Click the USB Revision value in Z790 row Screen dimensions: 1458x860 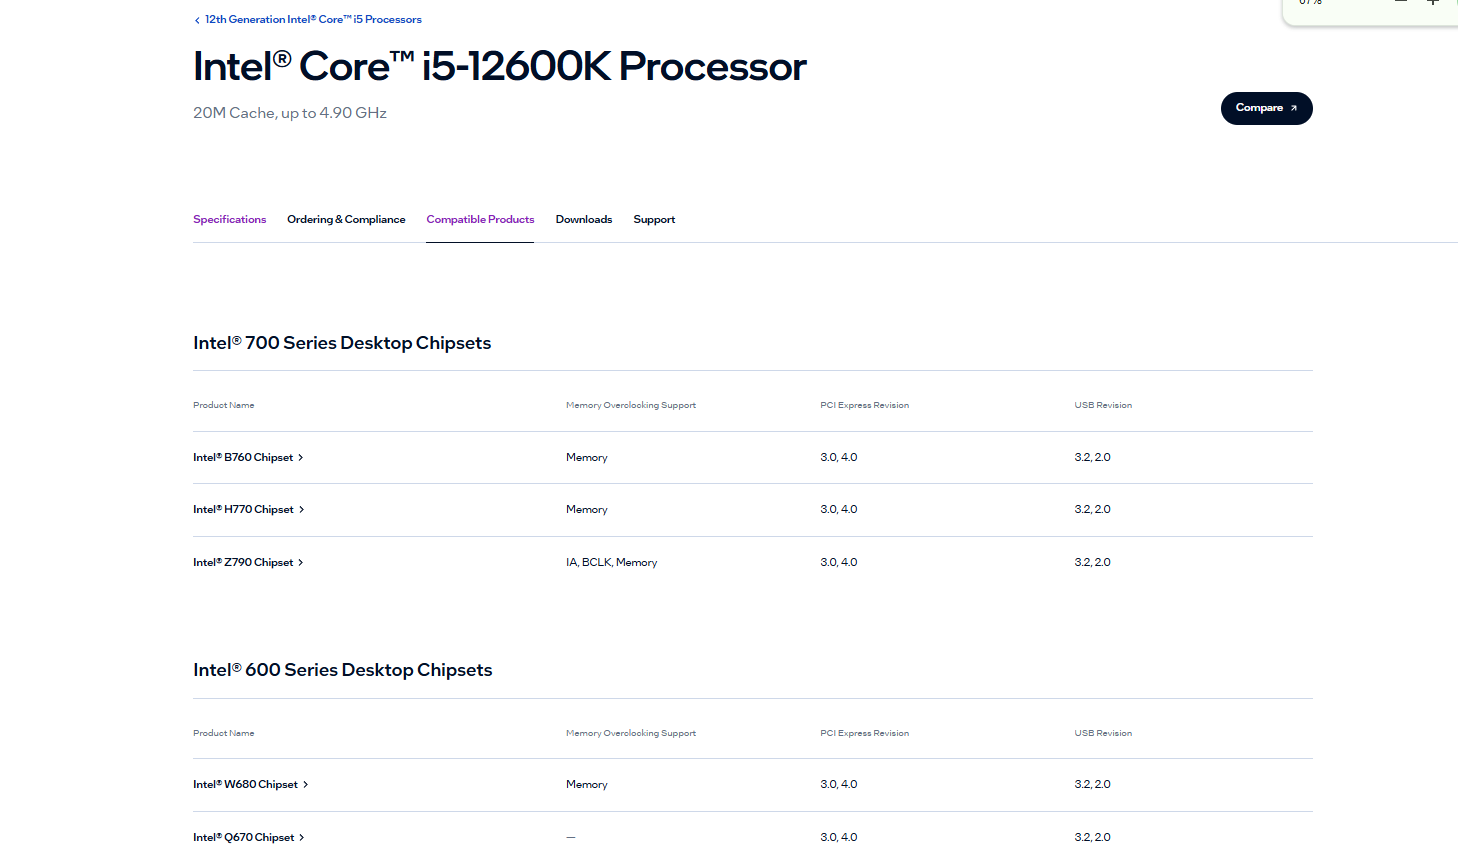click(x=1093, y=562)
